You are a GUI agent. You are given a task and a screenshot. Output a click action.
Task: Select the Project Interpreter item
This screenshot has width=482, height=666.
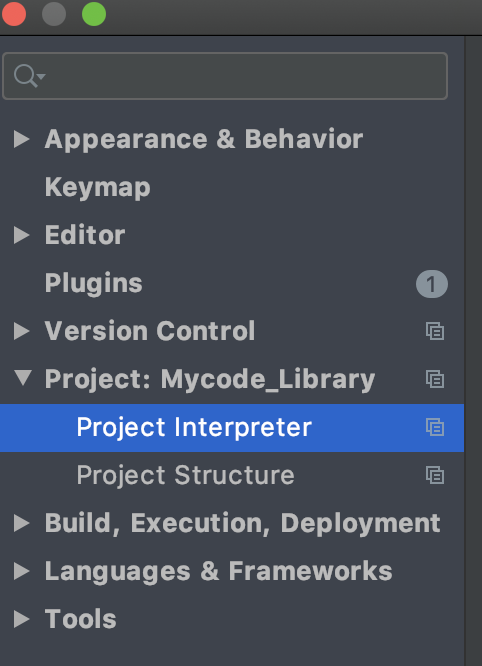pos(232,428)
